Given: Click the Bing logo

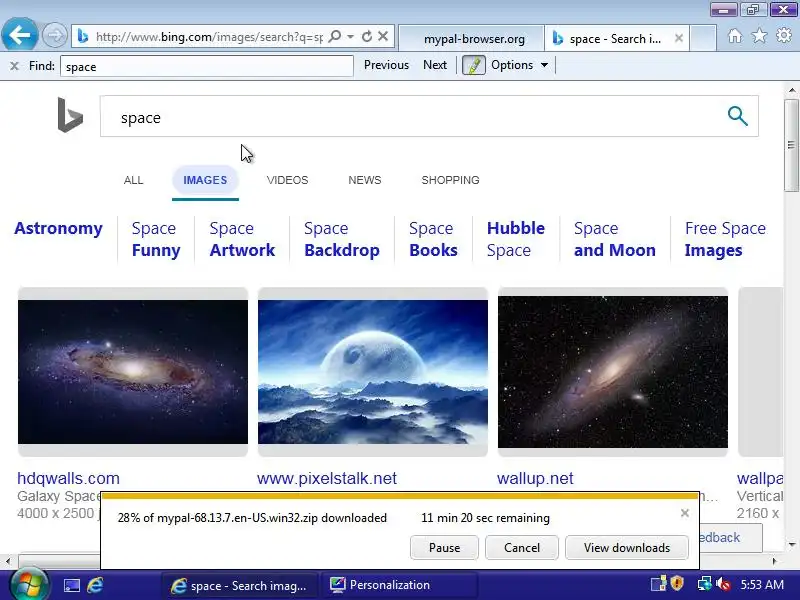Looking at the screenshot, I should pyautogui.click(x=70, y=115).
